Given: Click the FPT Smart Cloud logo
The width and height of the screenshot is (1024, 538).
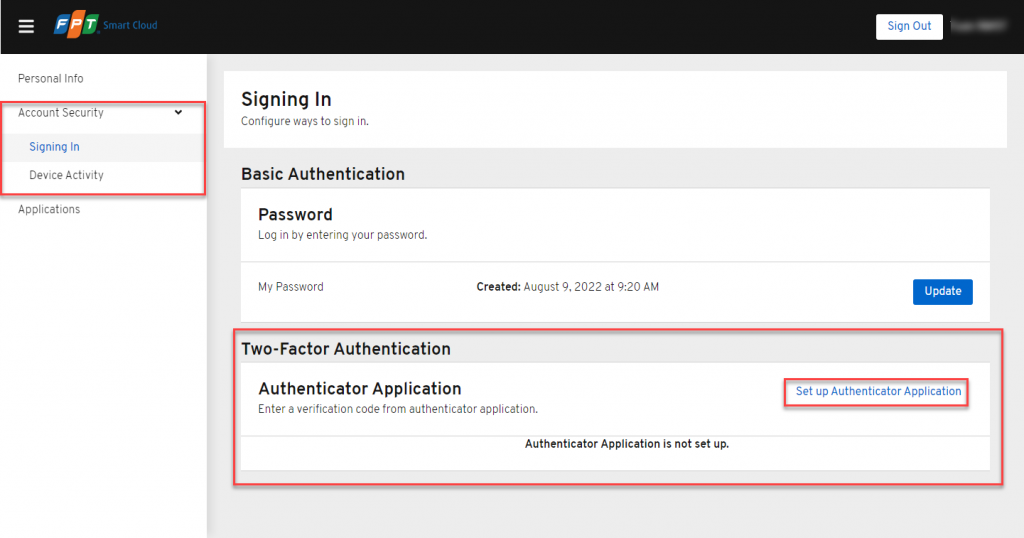Looking at the screenshot, I should 105,25.
